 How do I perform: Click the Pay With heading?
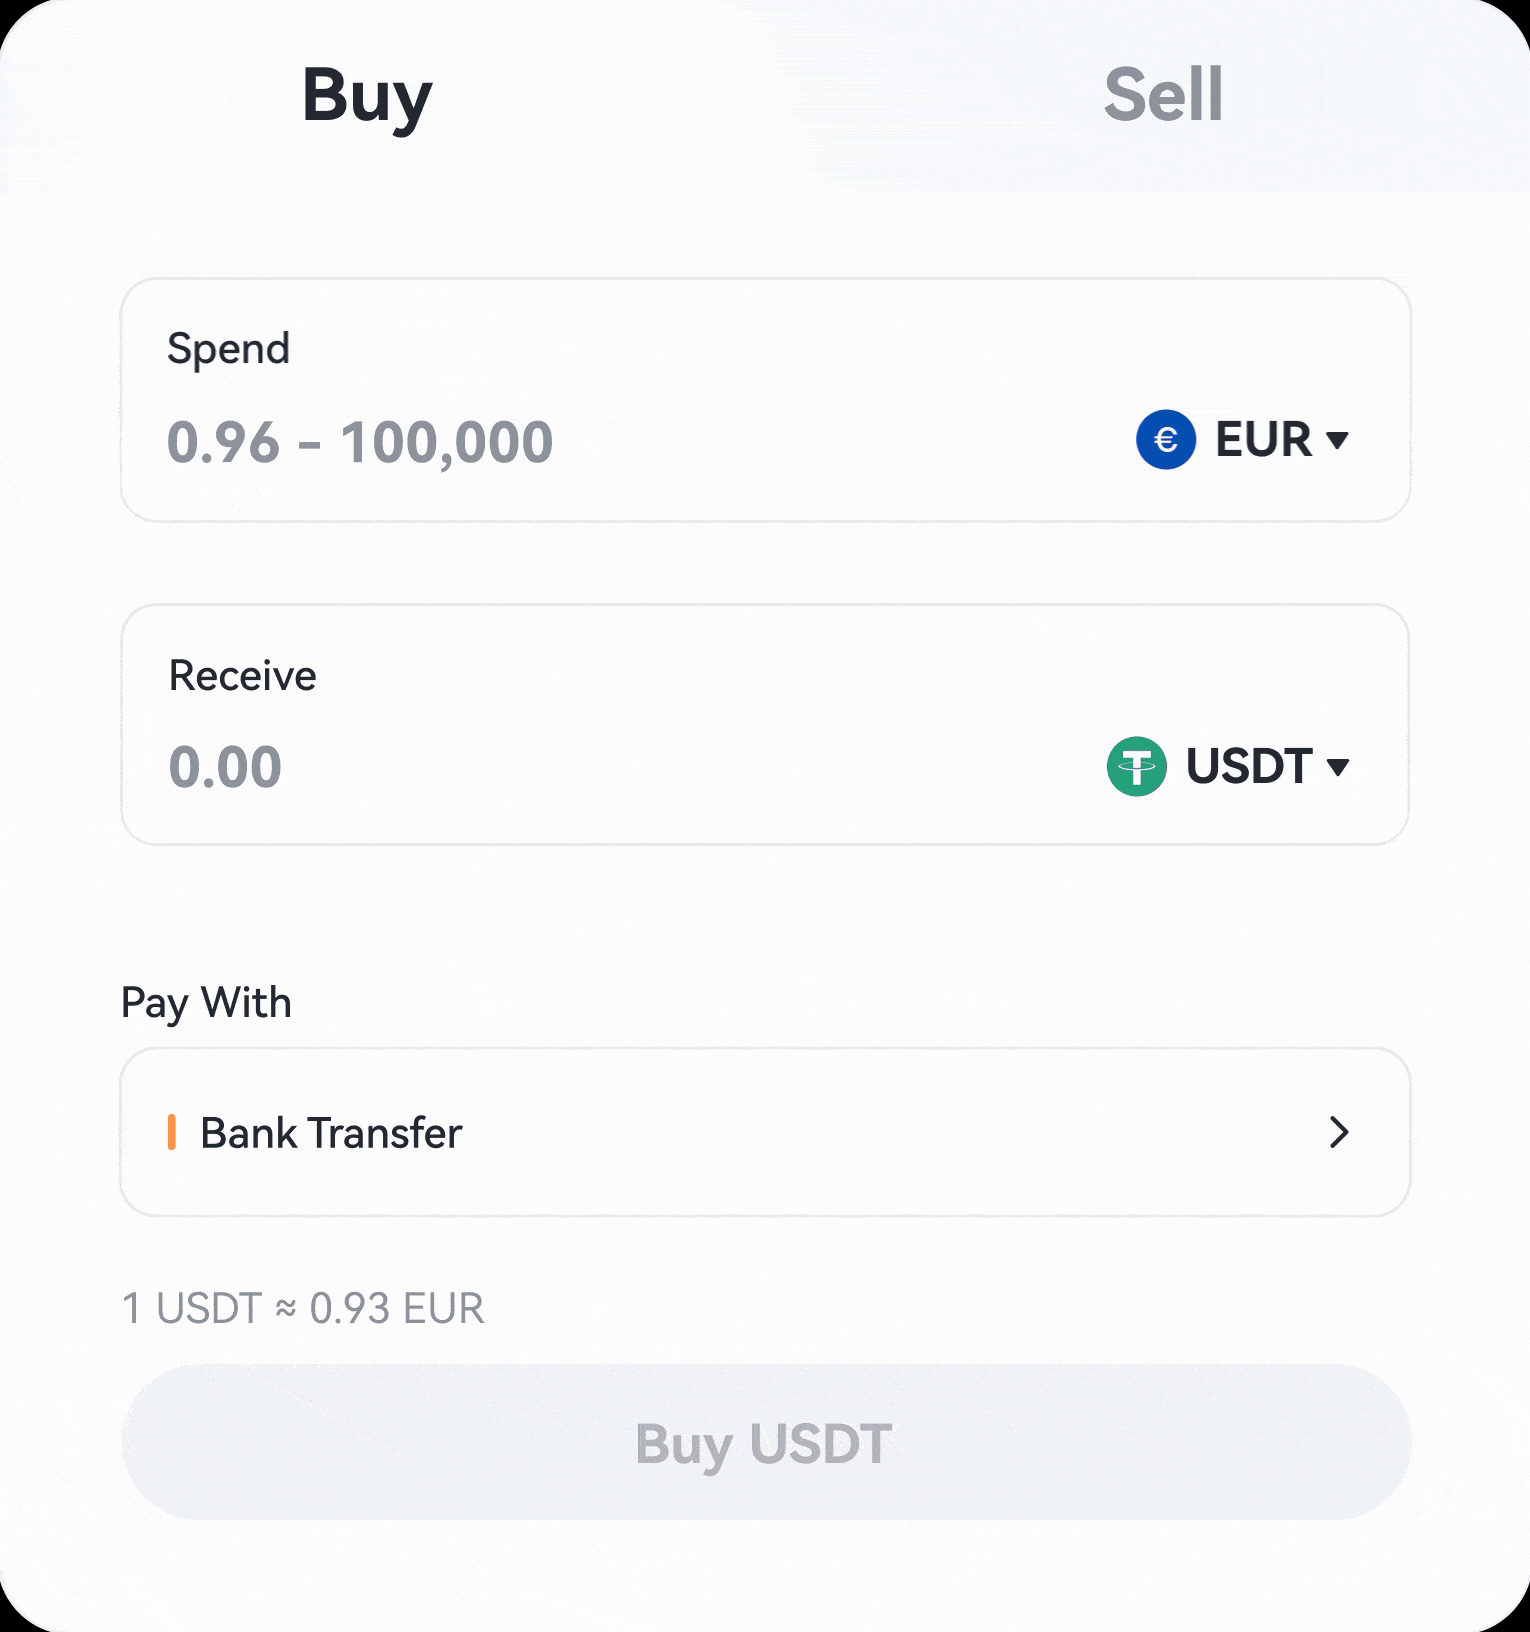click(206, 1002)
